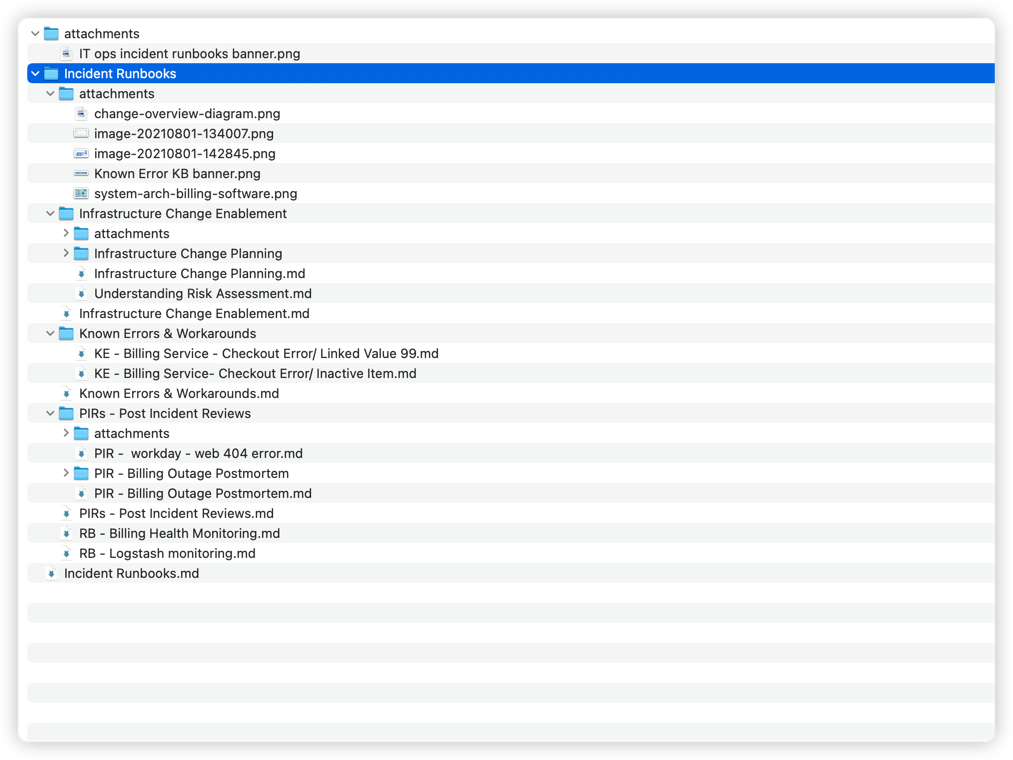Click the markdown icon beside RB - Logstash monitoring.md
Image resolution: width=1013 pixels, height=760 pixels.
point(66,553)
